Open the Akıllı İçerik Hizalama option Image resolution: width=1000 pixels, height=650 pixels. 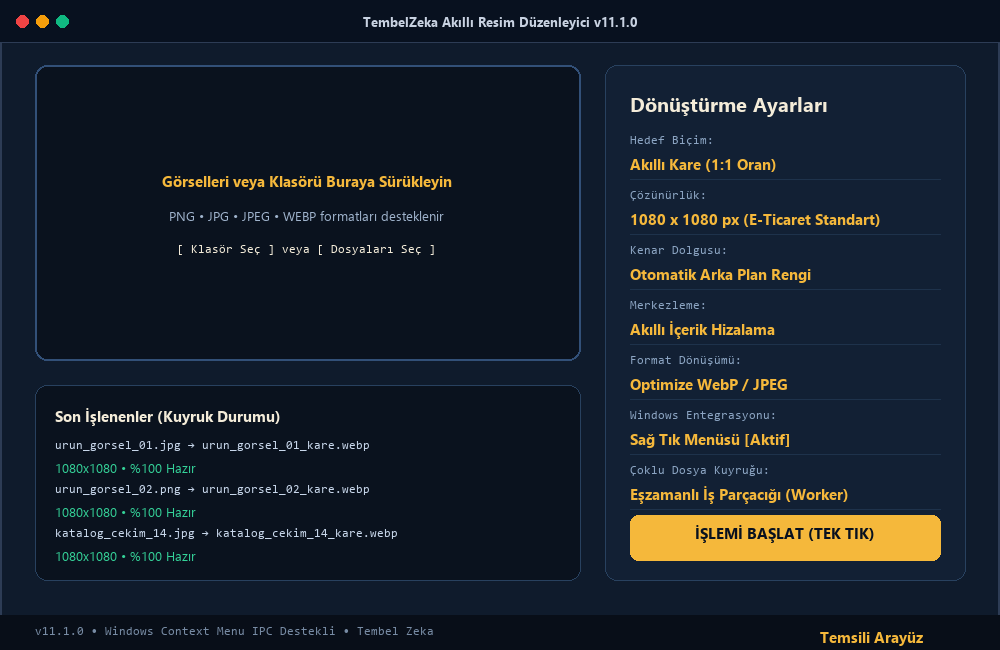pyautogui.click(x=702, y=330)
